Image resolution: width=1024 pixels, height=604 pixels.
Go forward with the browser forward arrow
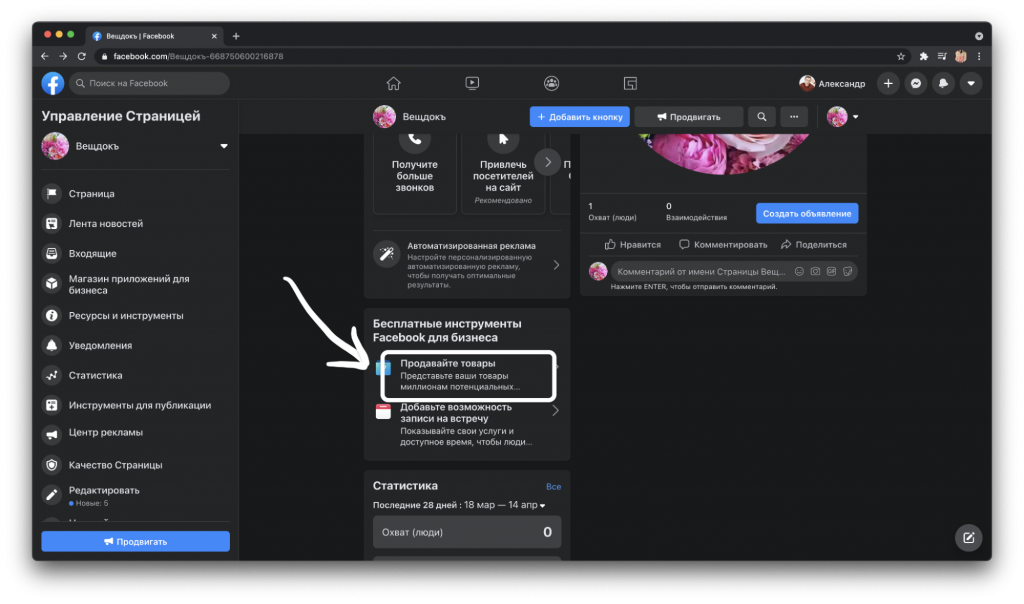[63, 56]
